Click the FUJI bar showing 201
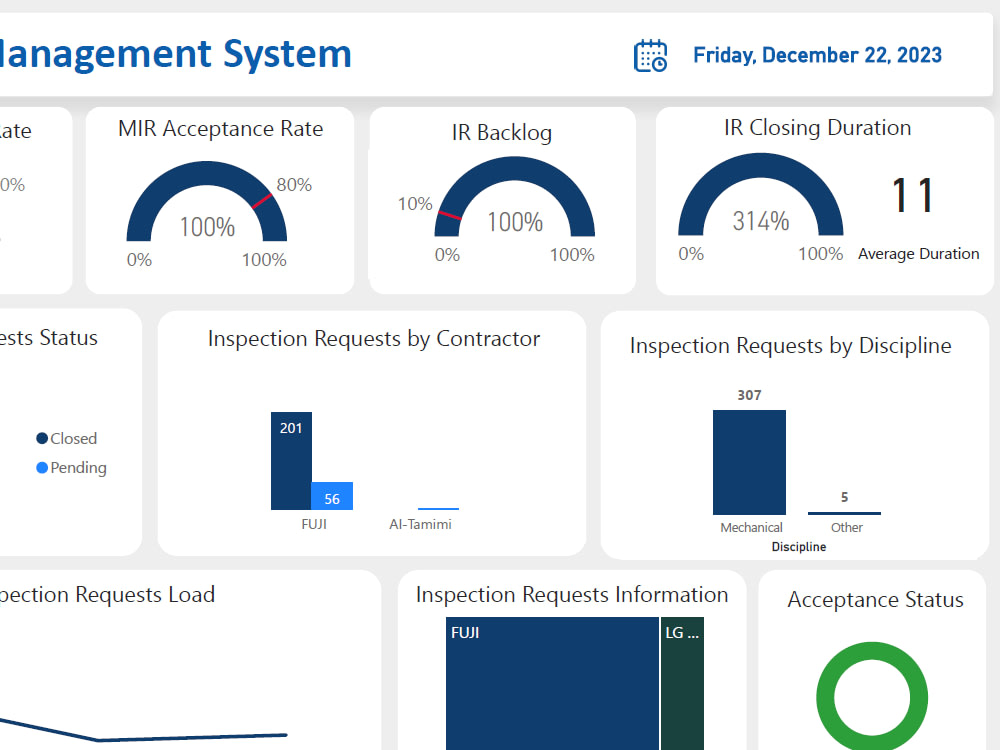This screenshot has width=1000, height=750. point(291,460)
